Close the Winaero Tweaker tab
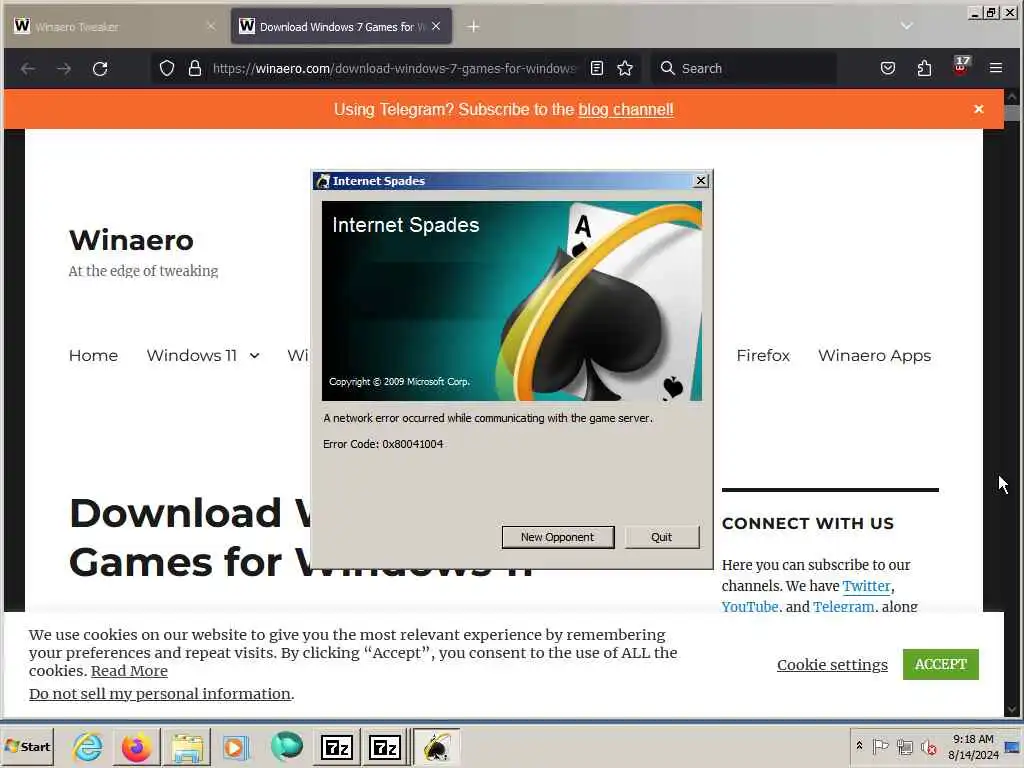Screen dimensions: 1024x768 coord(210,27)
